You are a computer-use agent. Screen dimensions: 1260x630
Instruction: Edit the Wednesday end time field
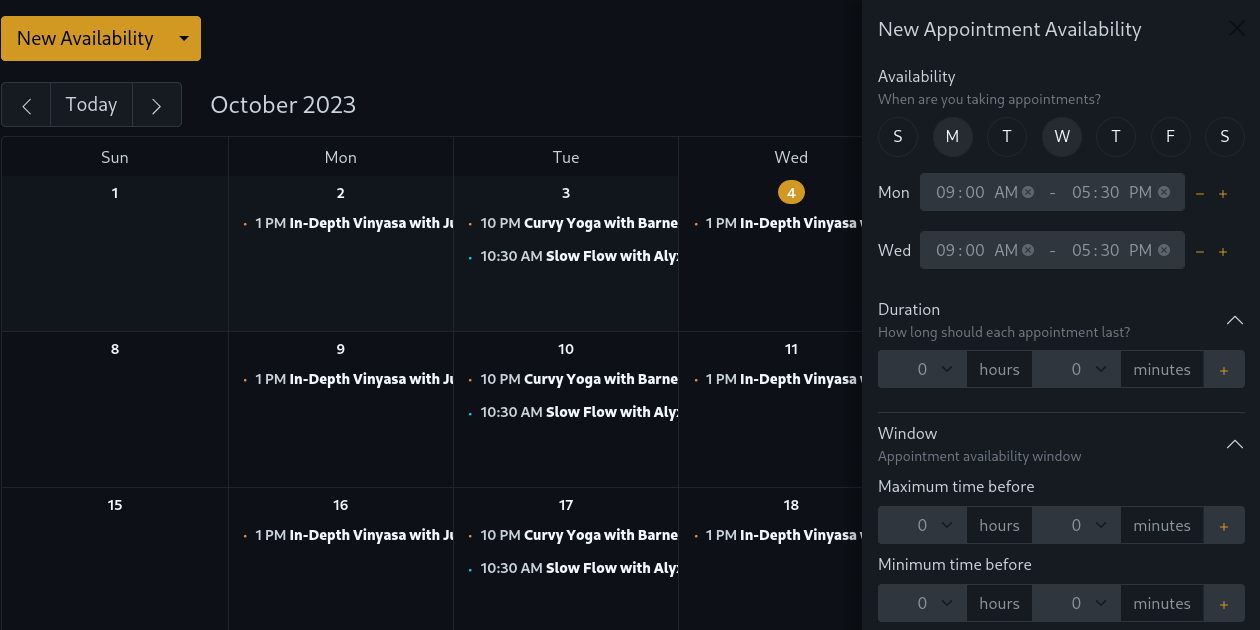[1111, 250]
